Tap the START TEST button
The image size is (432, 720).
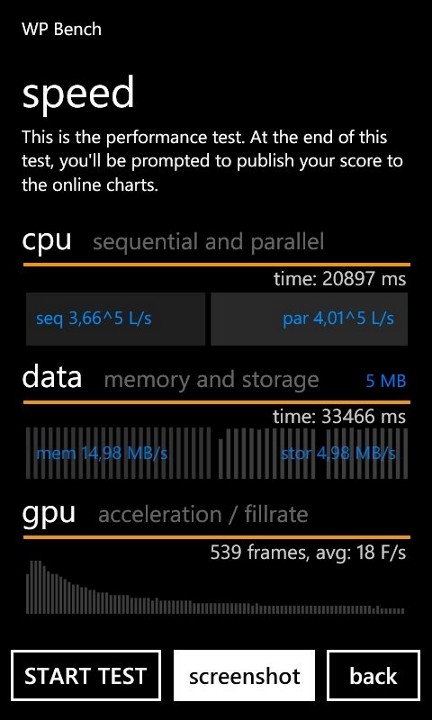[x=86, y=675]
